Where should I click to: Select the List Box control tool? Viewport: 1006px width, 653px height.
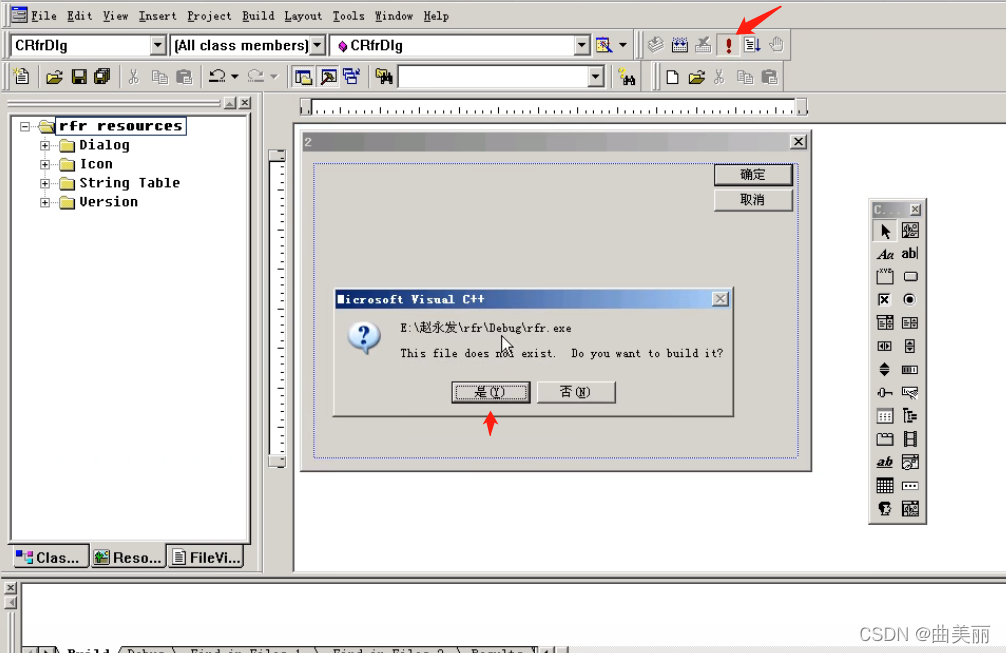910,323
